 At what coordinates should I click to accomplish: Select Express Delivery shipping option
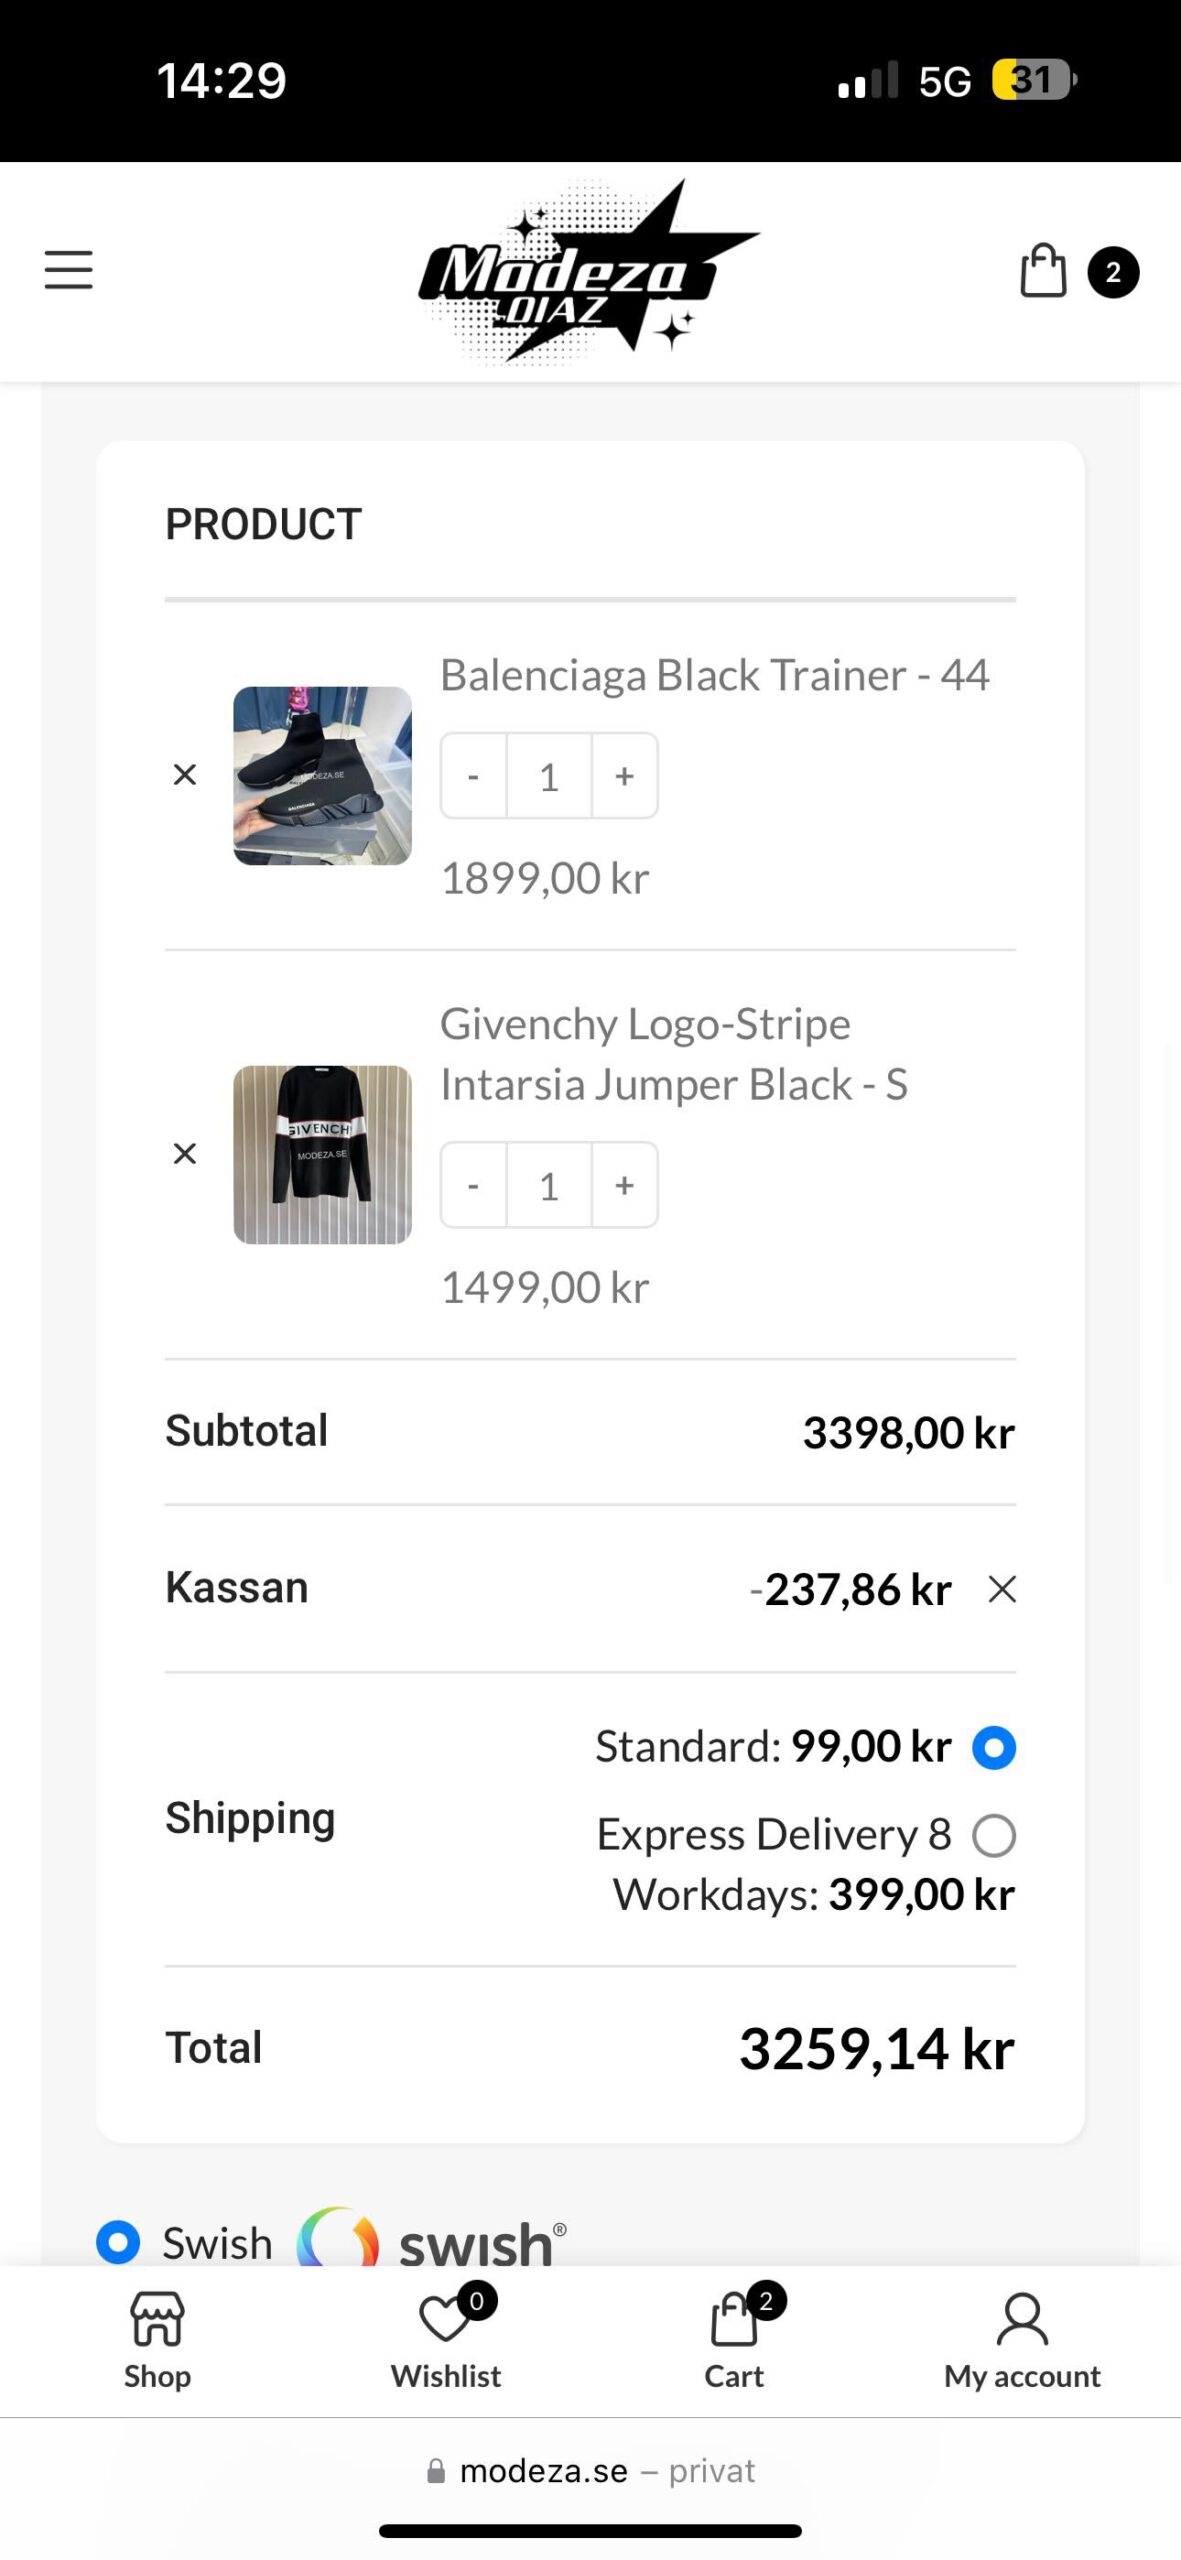(994, 1836)
